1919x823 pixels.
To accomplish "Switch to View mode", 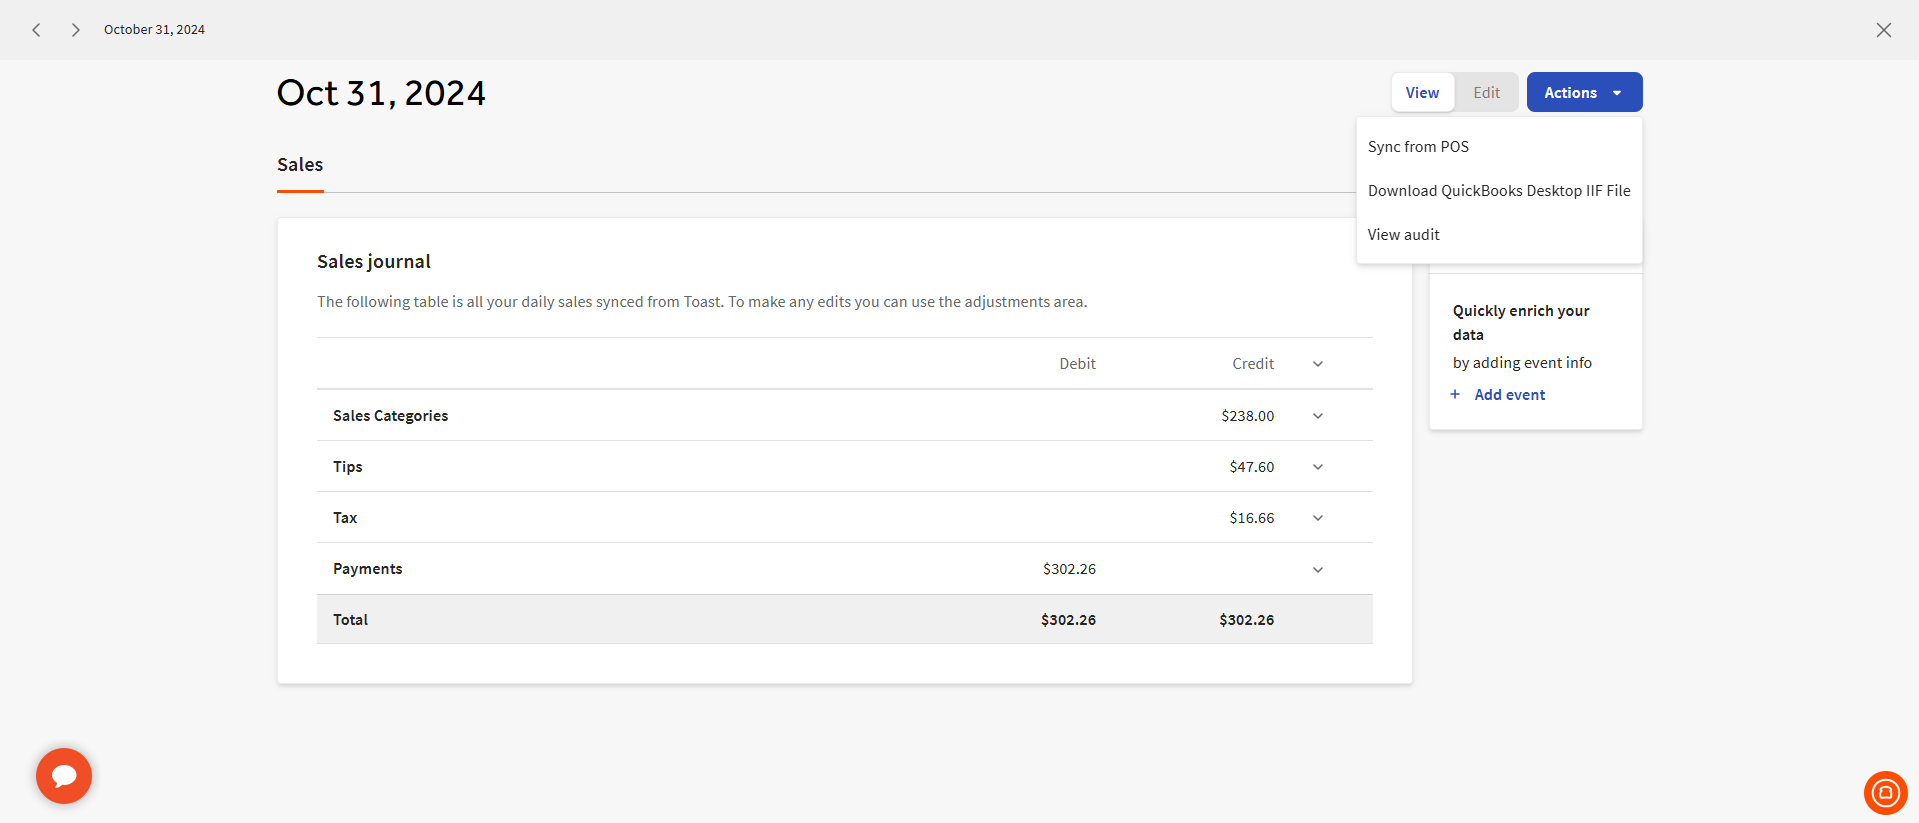I will coord(1422,93).
